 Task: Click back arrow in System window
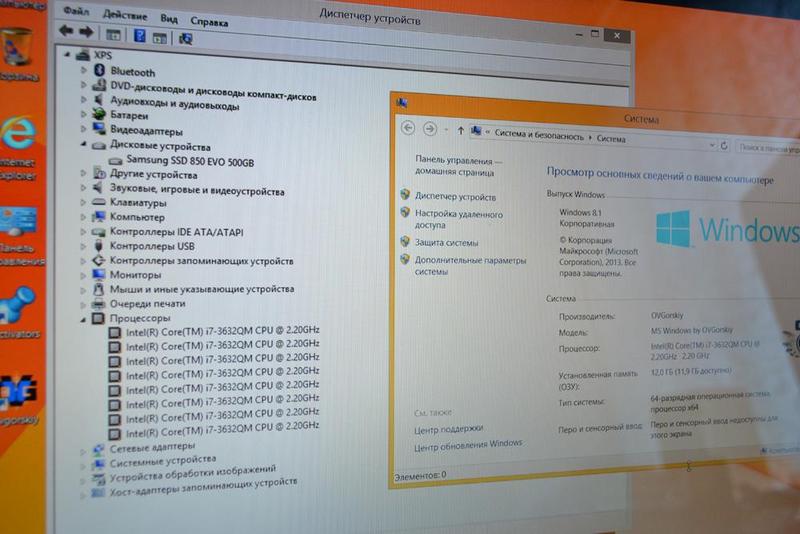click(x=408, y=128)
